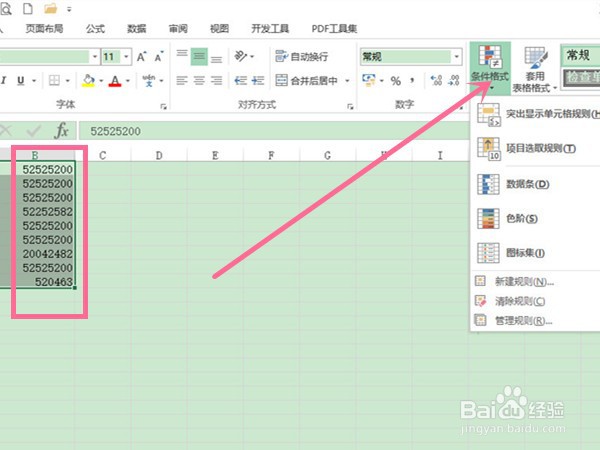
Task: Expand Merge & Center dropdown arrow
Action: click(x=347, y=80)
